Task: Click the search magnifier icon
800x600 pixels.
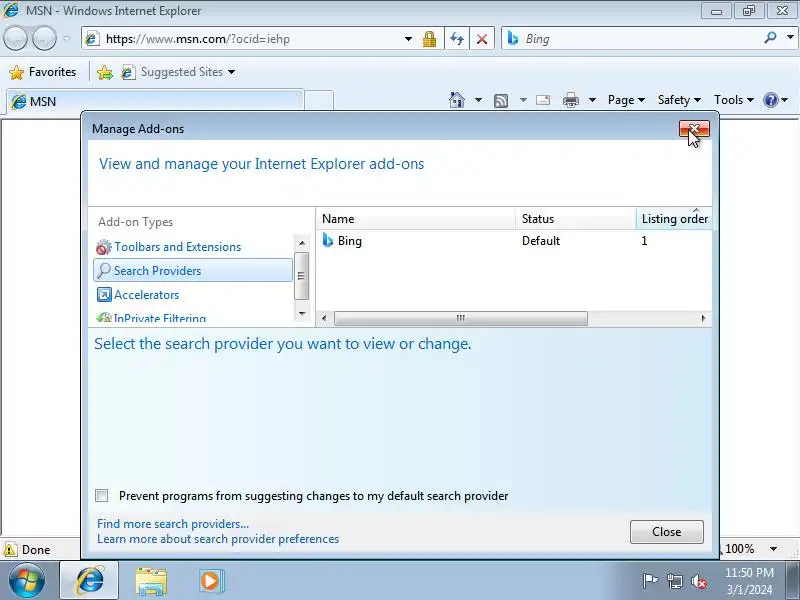Action: (770, 38)
